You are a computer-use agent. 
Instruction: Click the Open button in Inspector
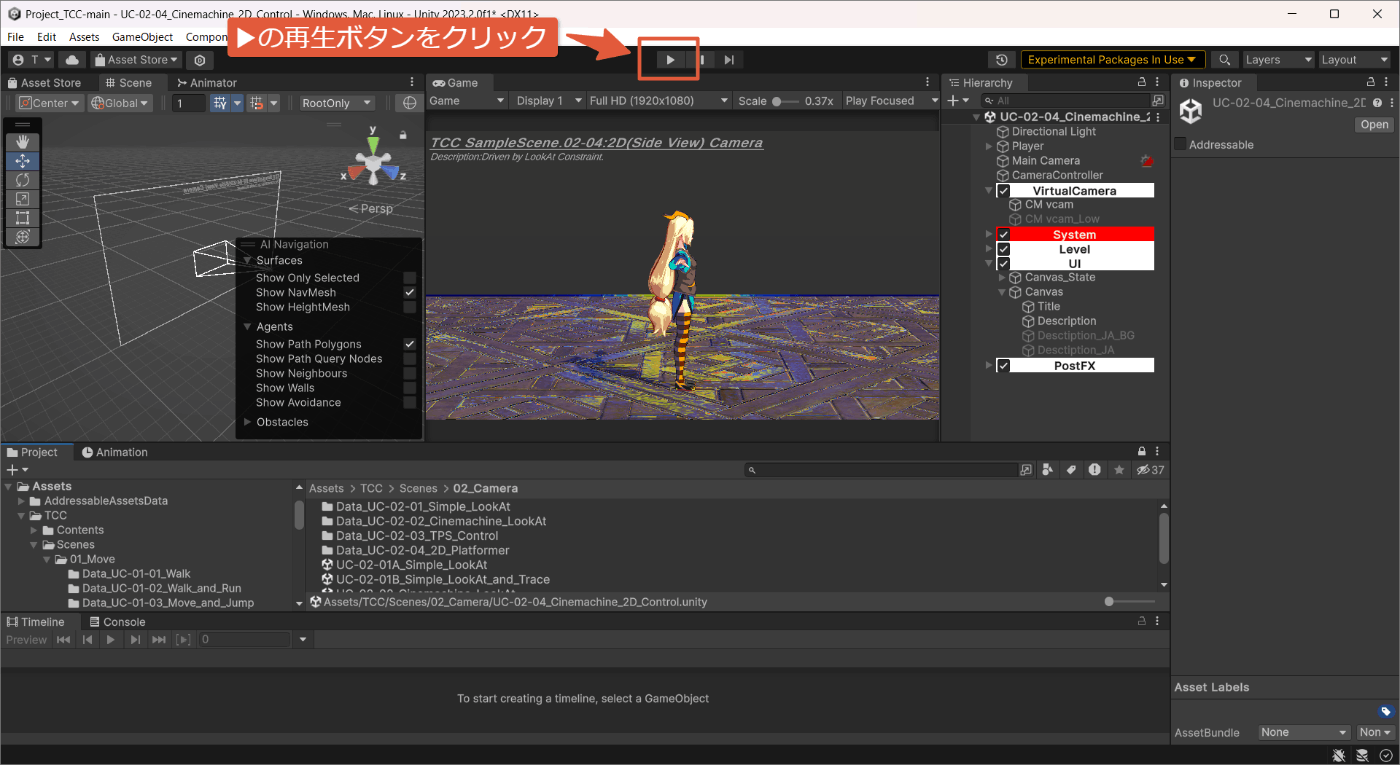(x=1374, y=125)
